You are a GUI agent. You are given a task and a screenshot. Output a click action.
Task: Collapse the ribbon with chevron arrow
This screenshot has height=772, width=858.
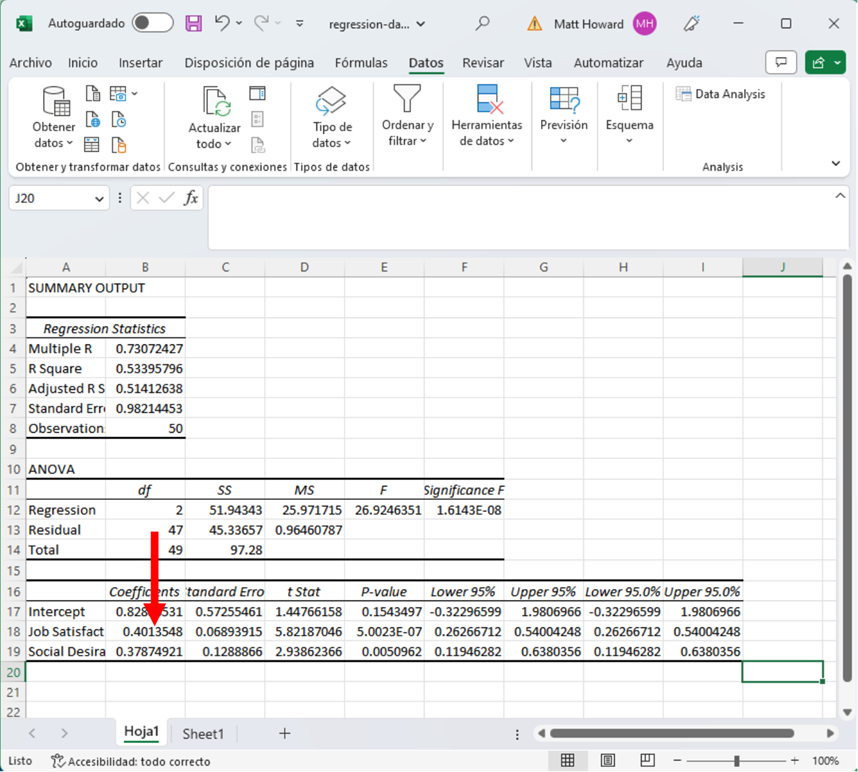[836, 164]
